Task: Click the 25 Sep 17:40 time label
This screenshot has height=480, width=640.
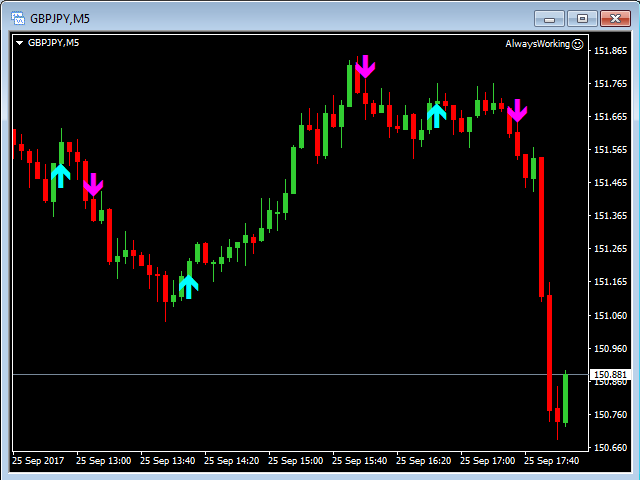Action: (551, 461)
